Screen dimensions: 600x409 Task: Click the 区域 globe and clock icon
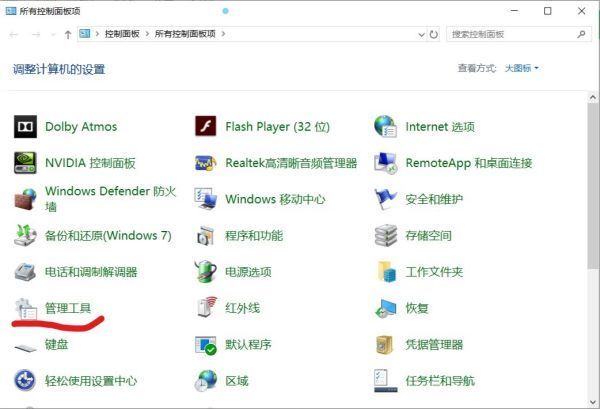[205, 381]
